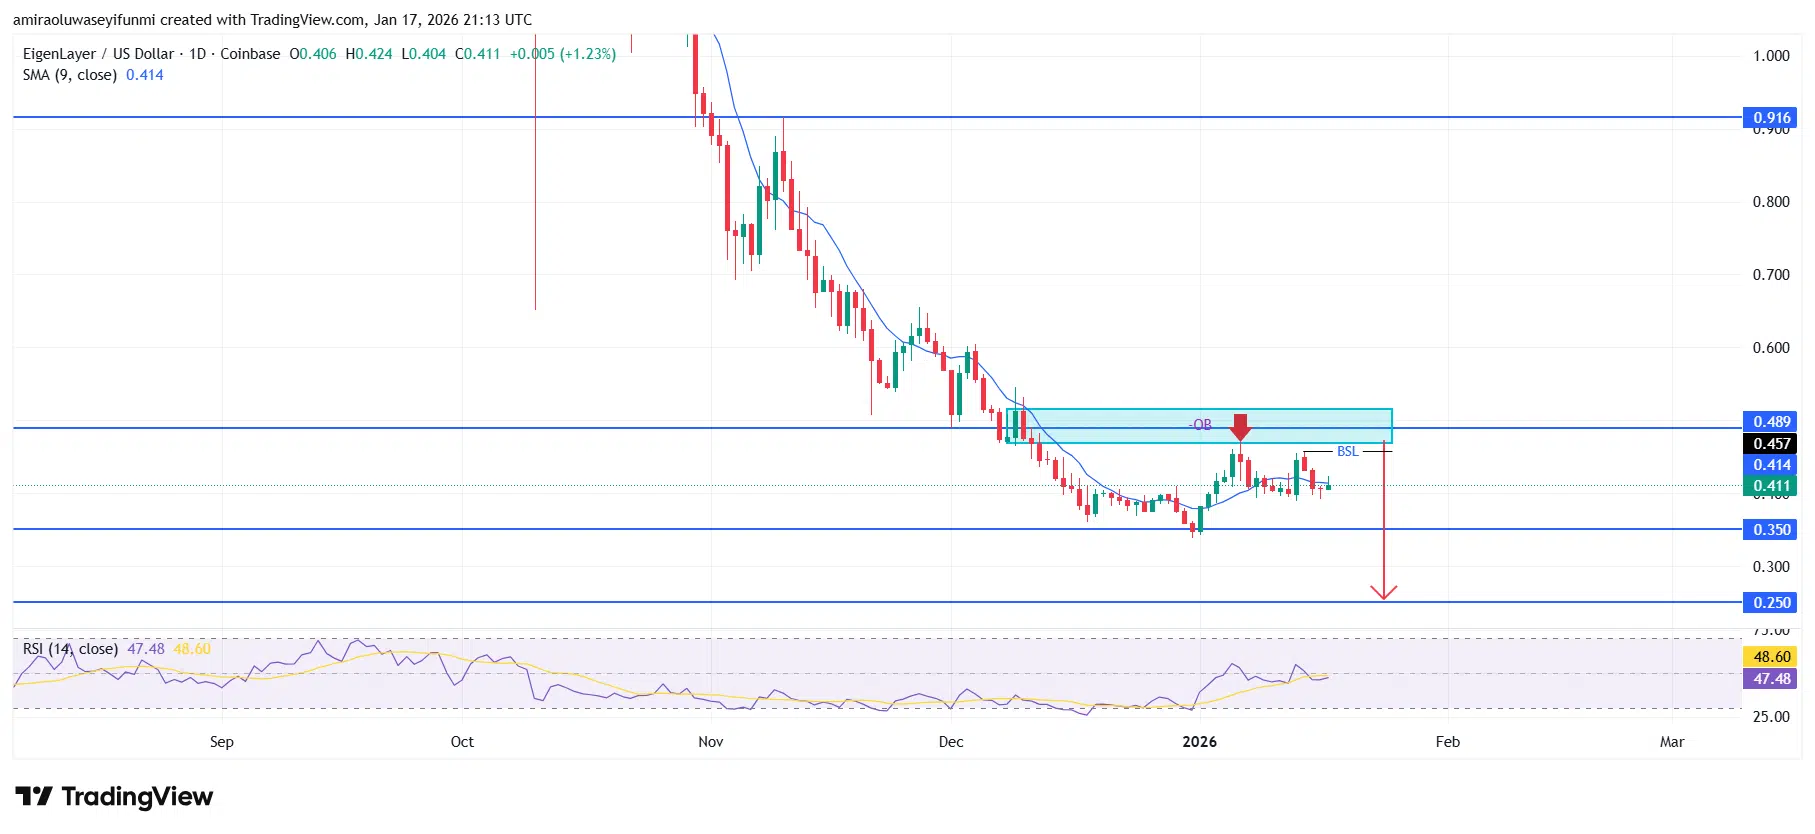Select the green 0.411 current price tag

[x=1770, y=486]
